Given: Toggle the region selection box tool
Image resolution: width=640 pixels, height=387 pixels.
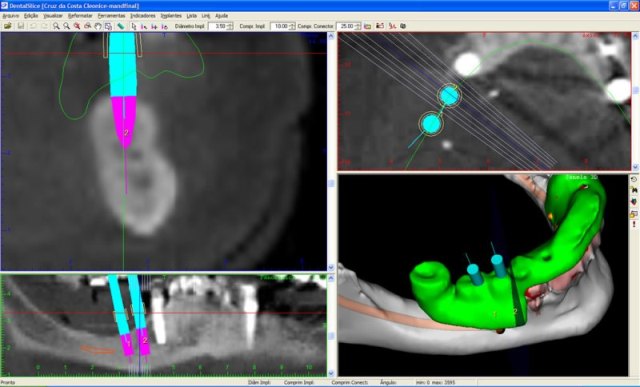Looking at the screenshot, I should [x=108, y=26].
